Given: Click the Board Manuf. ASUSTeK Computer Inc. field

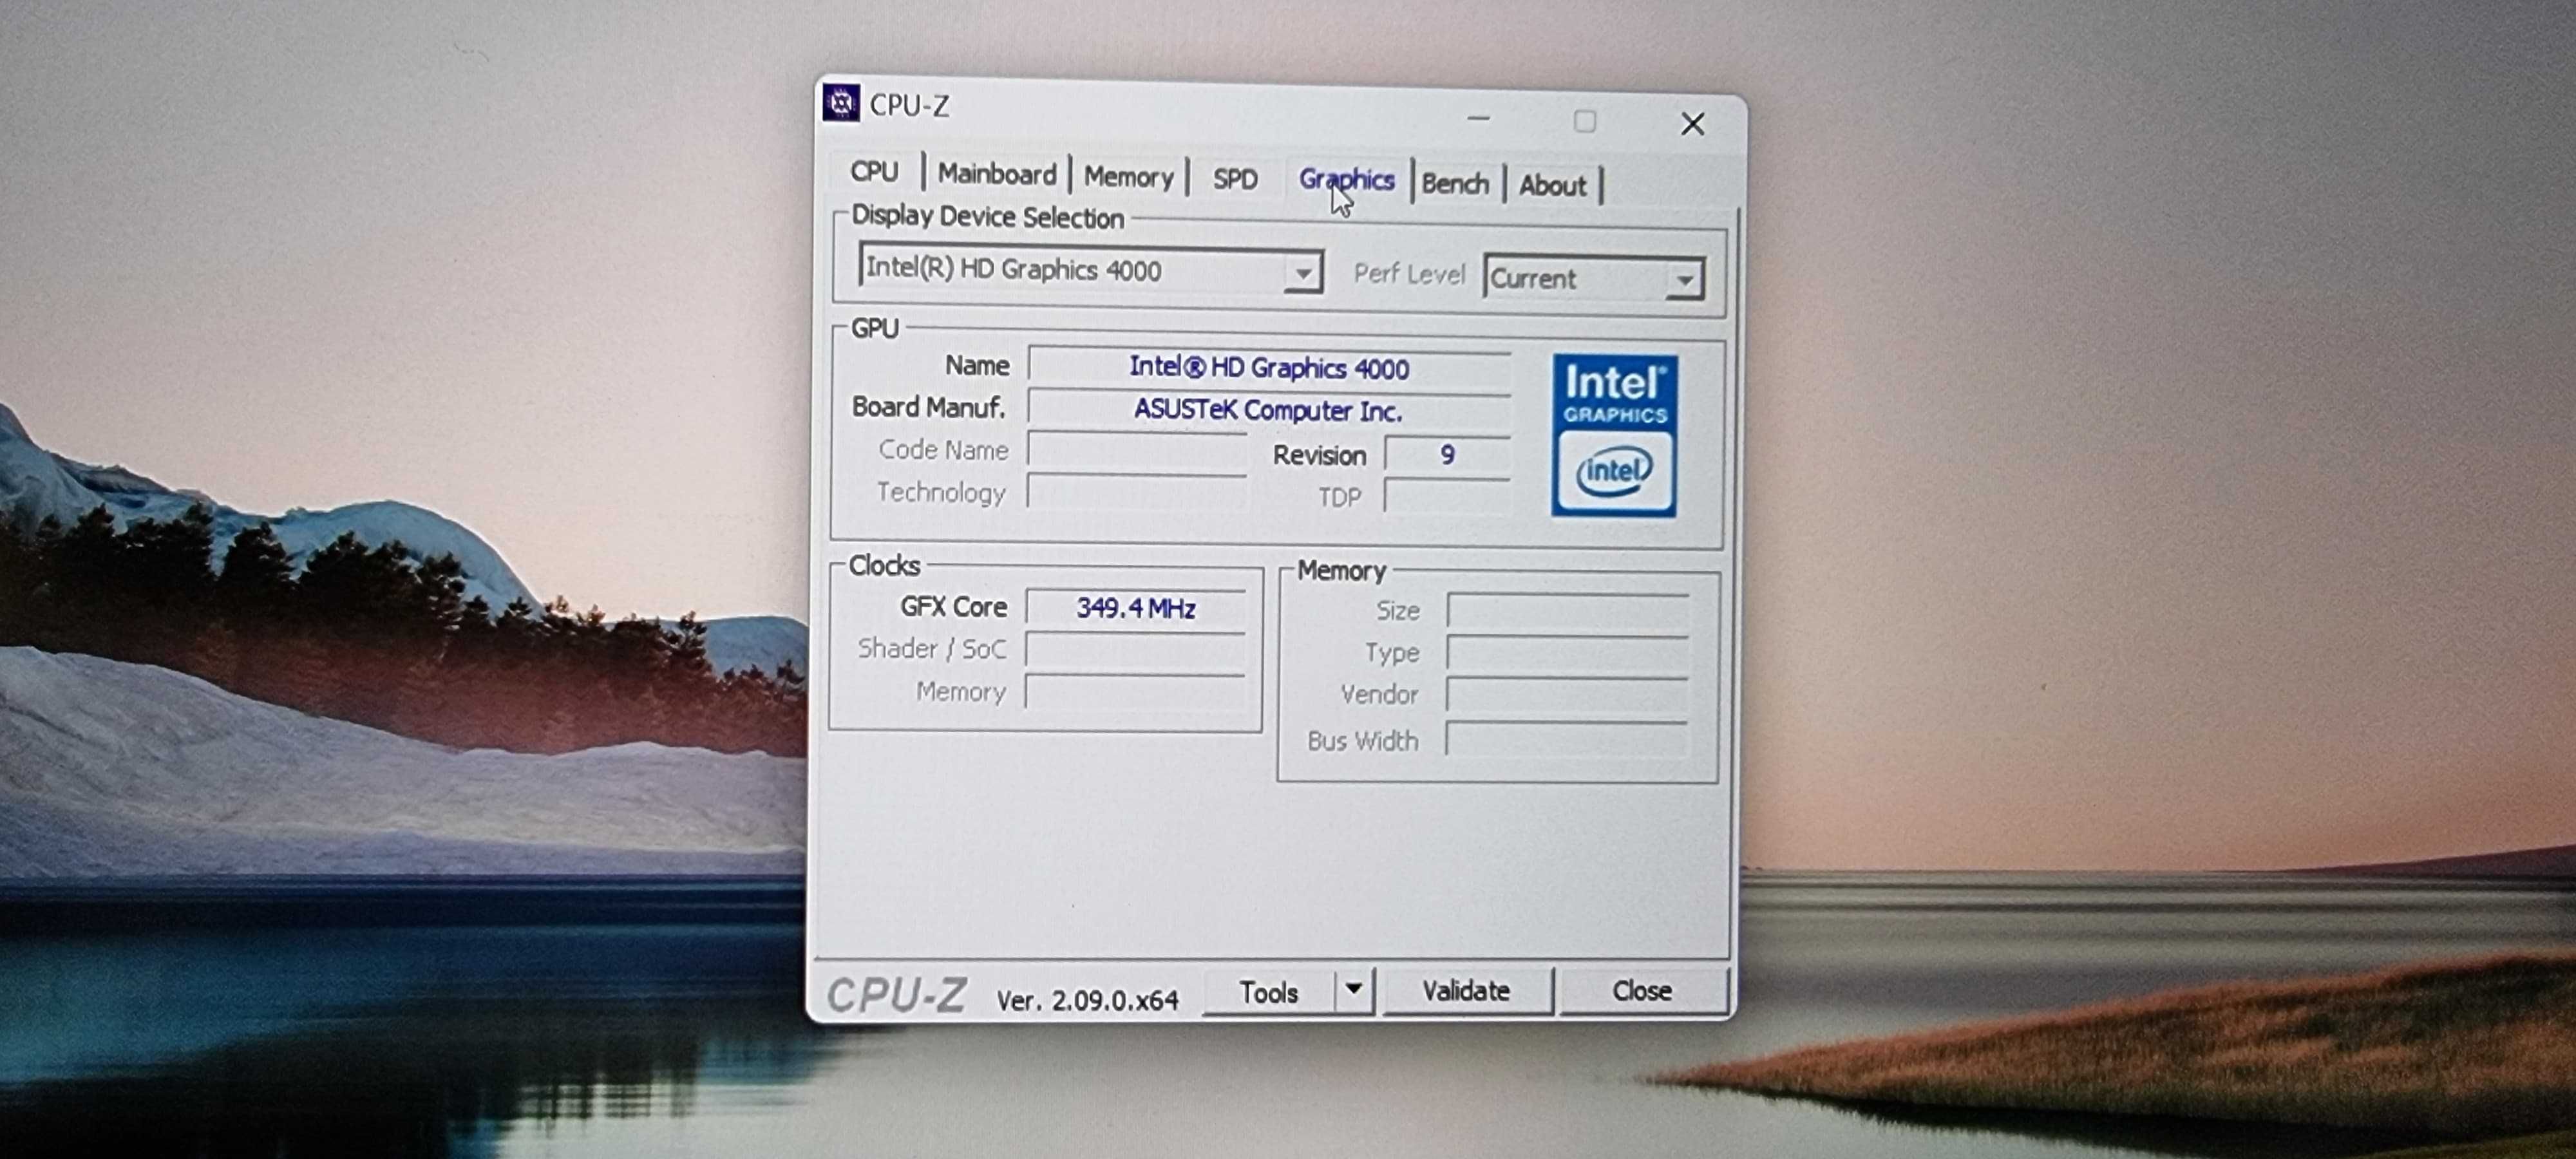Looking at the screenshot, I should tap(1269, 409).
